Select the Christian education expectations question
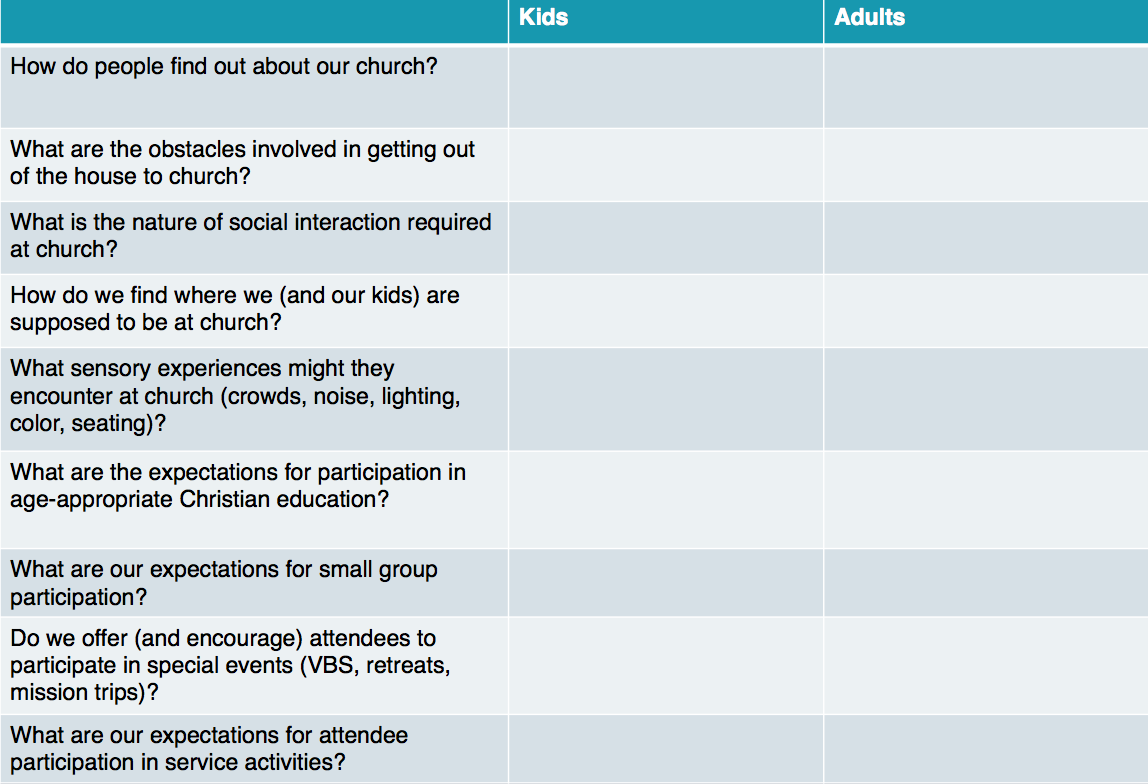This screenshot has height=784, width=1148. 238,486
